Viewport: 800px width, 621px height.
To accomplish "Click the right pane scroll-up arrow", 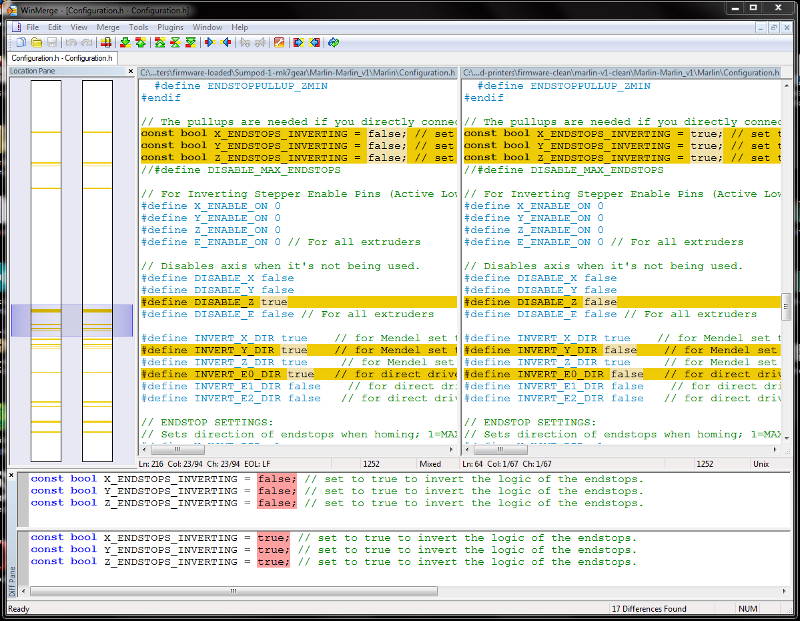I will coord(786,85).
